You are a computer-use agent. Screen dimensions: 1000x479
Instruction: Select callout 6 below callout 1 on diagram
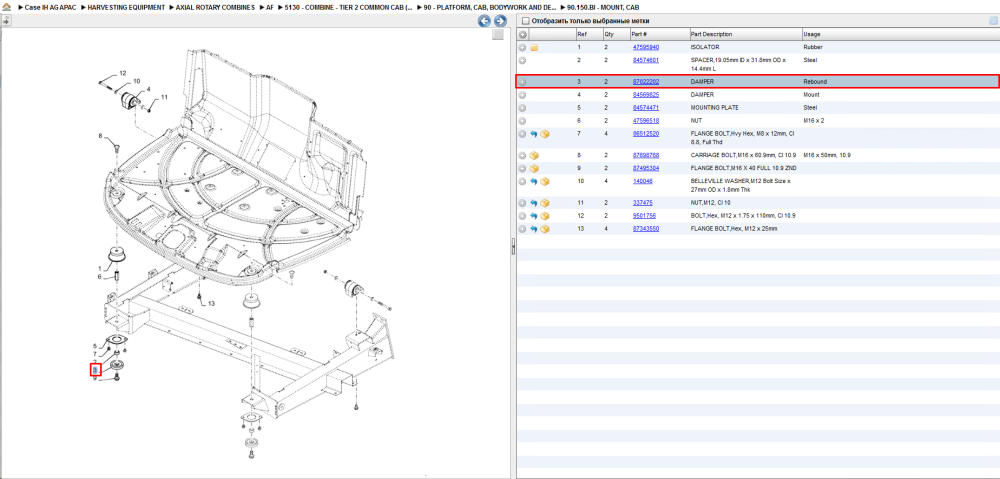point(99,277)
